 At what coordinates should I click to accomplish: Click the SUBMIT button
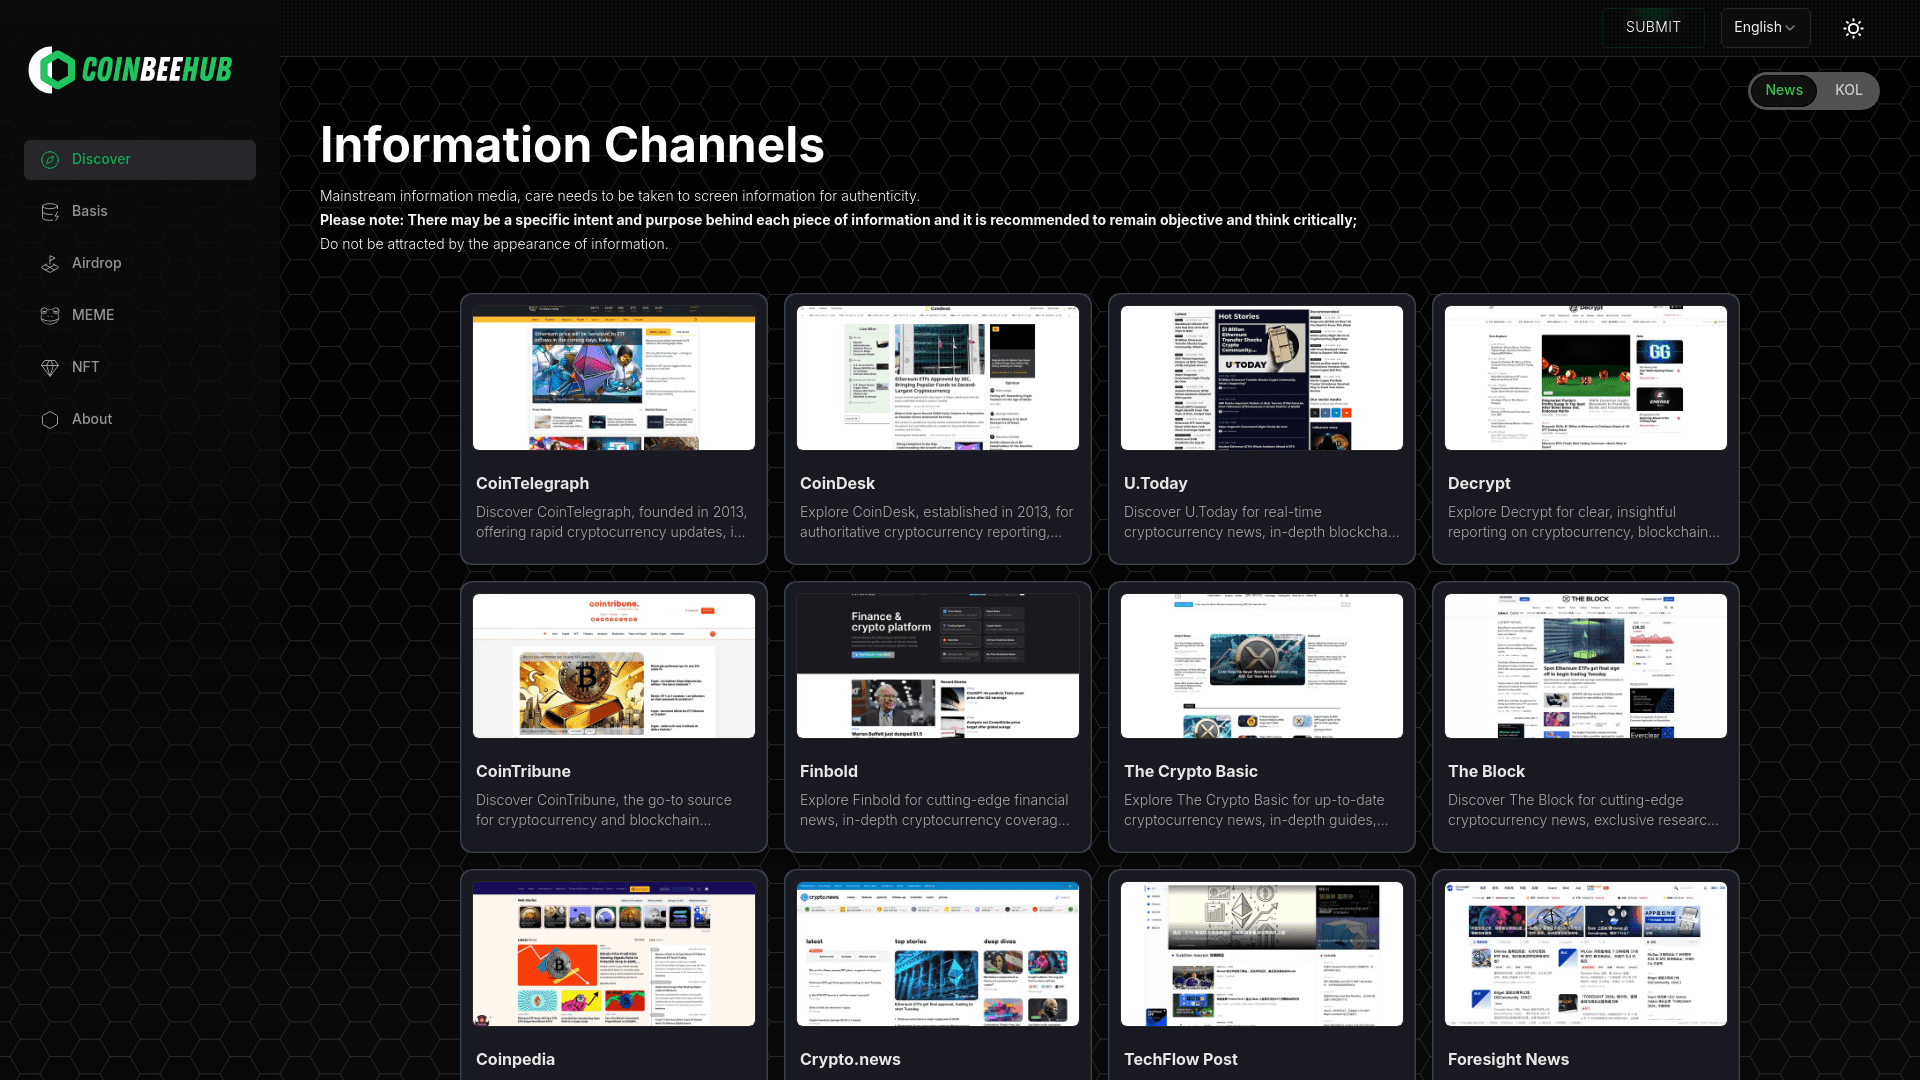(1653, 28)
